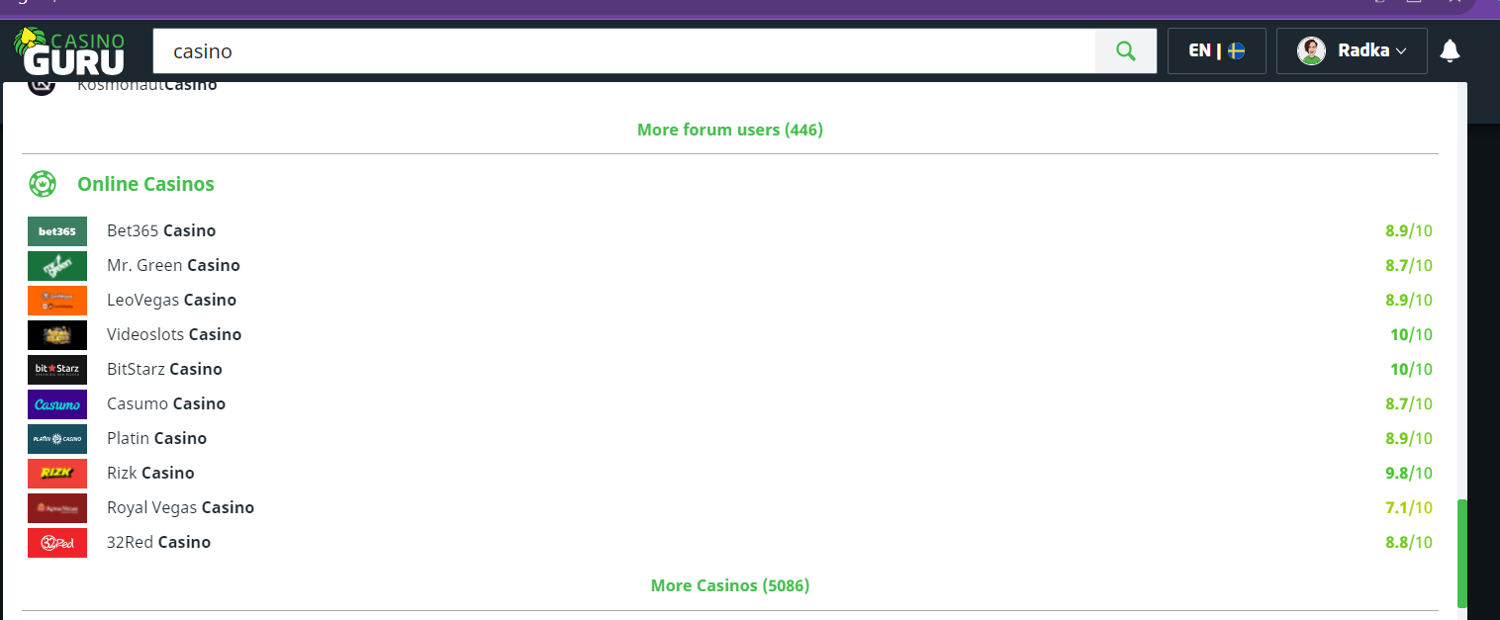Click the Casino Guru logo
This screenshot has width=1500, height=620.
click(x=69, y=52)
